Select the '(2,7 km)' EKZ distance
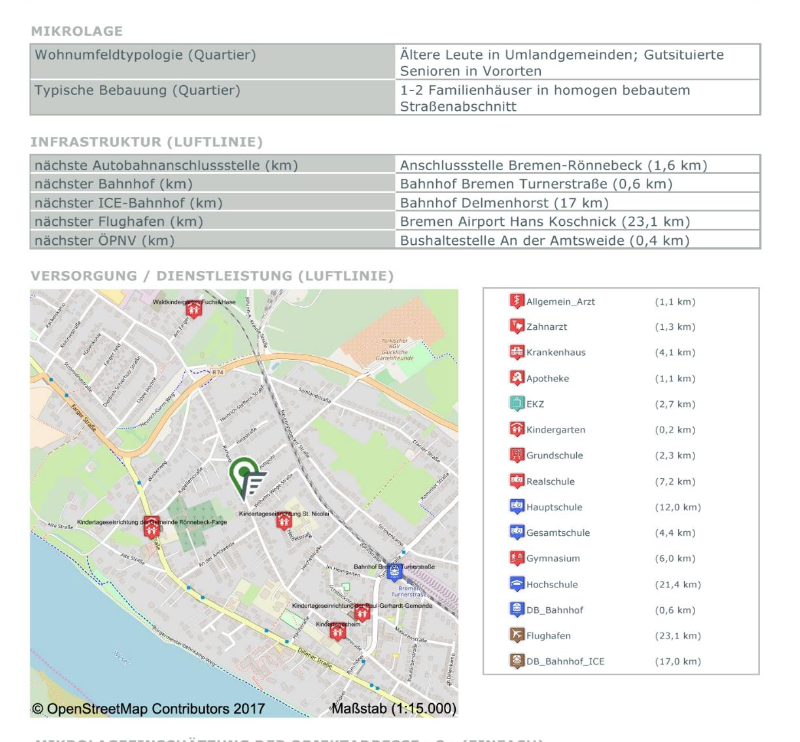 675,404
